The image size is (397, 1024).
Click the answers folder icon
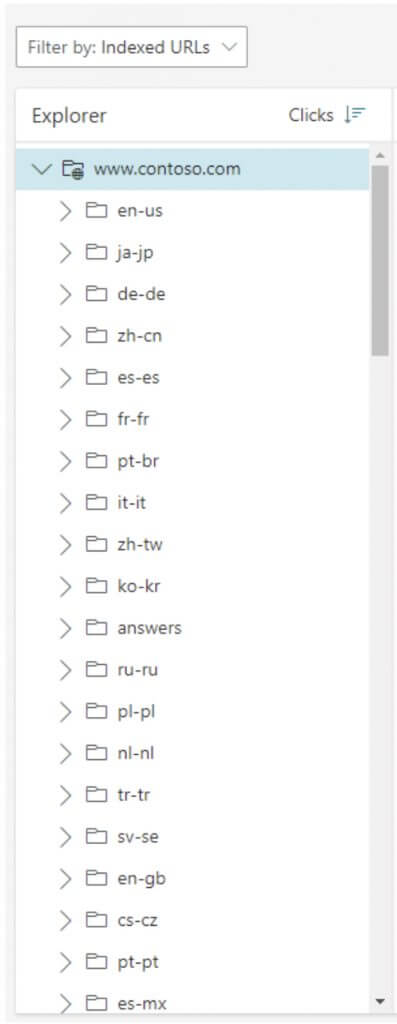96,628
